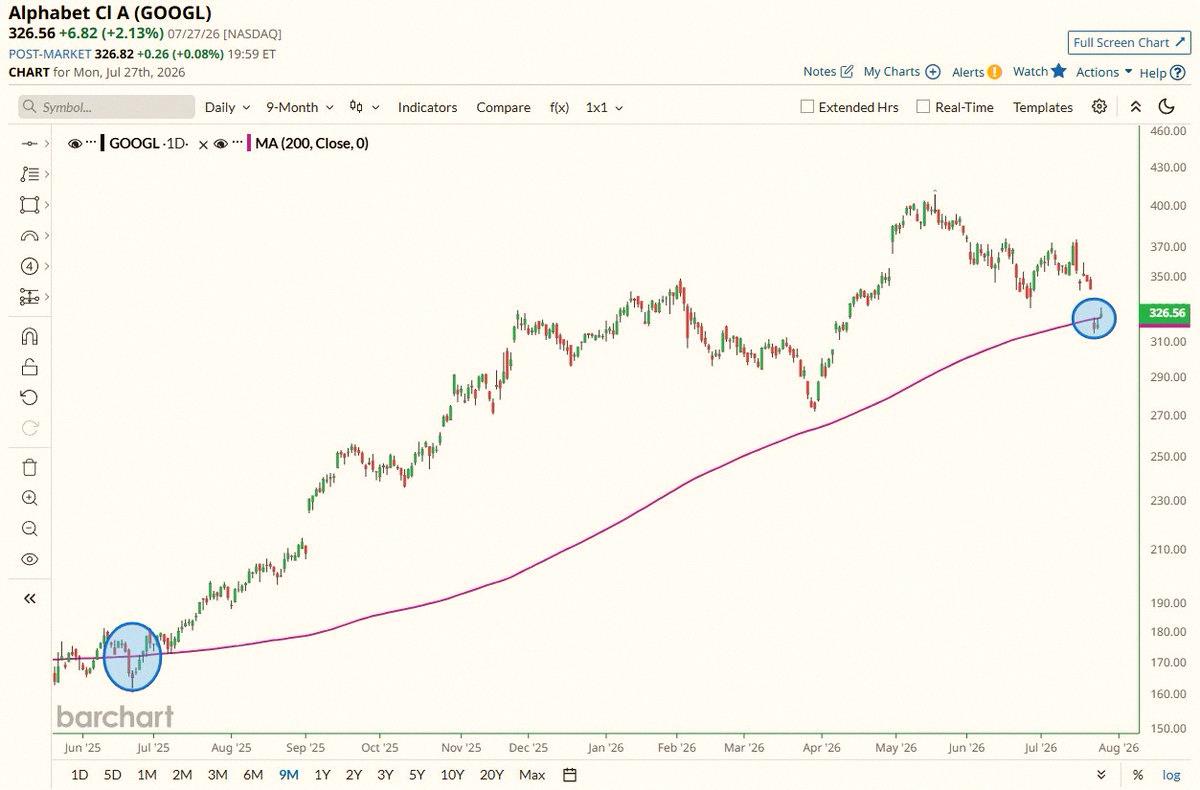Open GOOGL series options ellipsis
The image size is (1200, 790).
click(91, 143)
